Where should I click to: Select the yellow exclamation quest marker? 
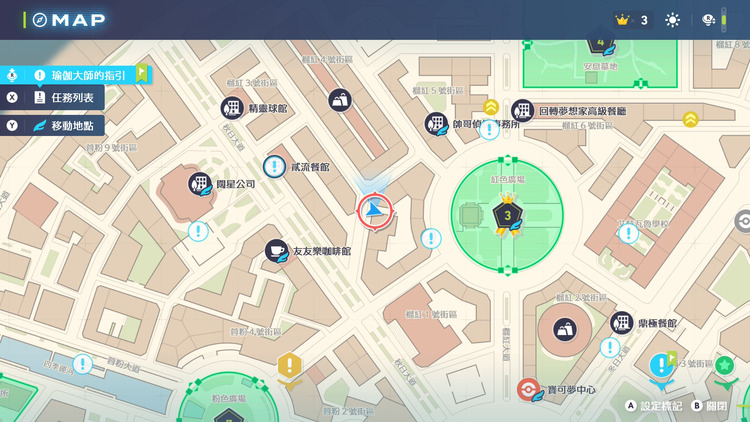coord(290,365)
